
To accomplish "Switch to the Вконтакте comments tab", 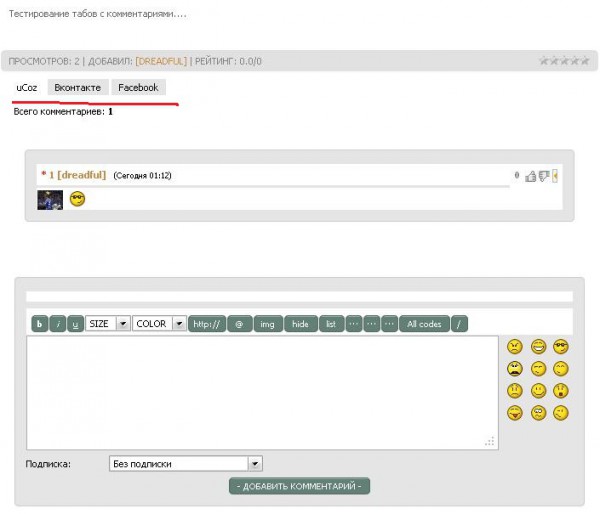I will point(78,88).
